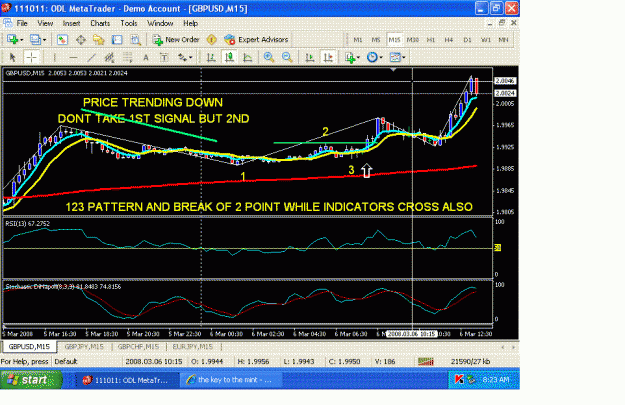This screenshot has width=625, height=405.
Task: Click the RSI(13) indicator label
Action: [x=28, y=224]
